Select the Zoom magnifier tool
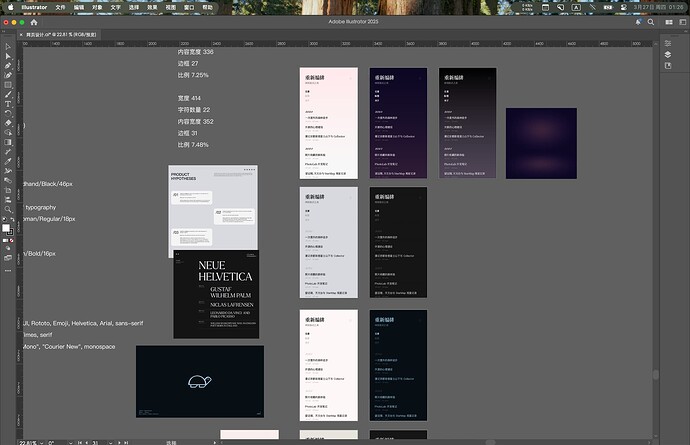The height and width of the screenshot is (445, 690). click(x=8, y=210)
